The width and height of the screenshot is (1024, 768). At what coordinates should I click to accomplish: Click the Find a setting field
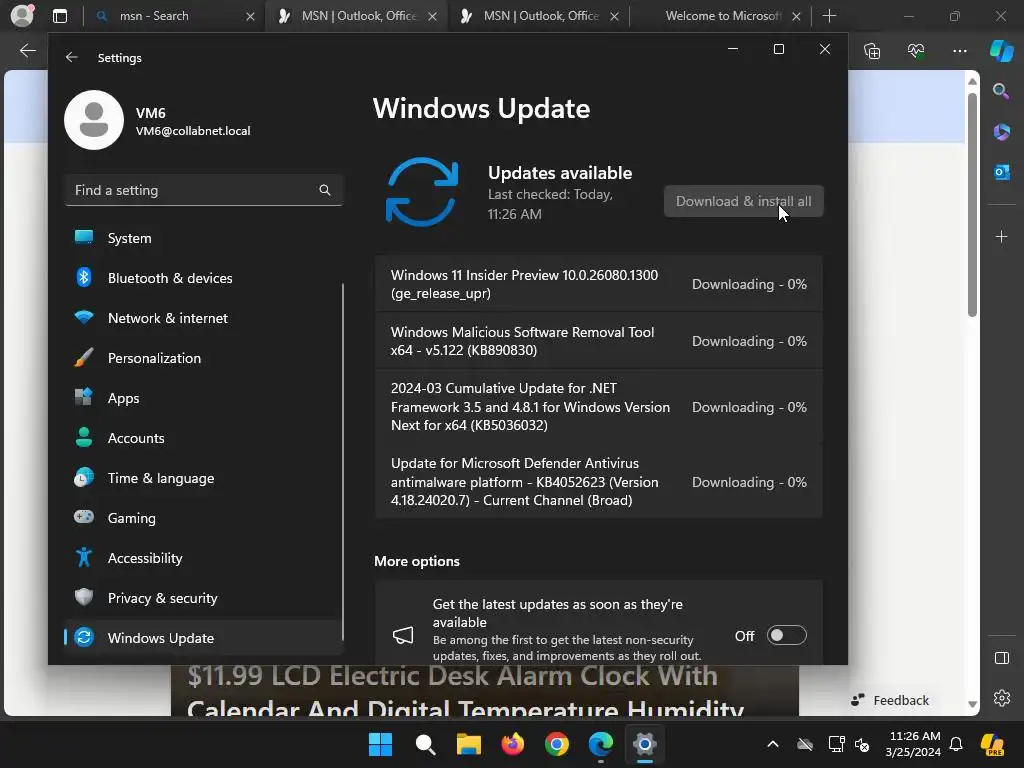pos(204,190)
